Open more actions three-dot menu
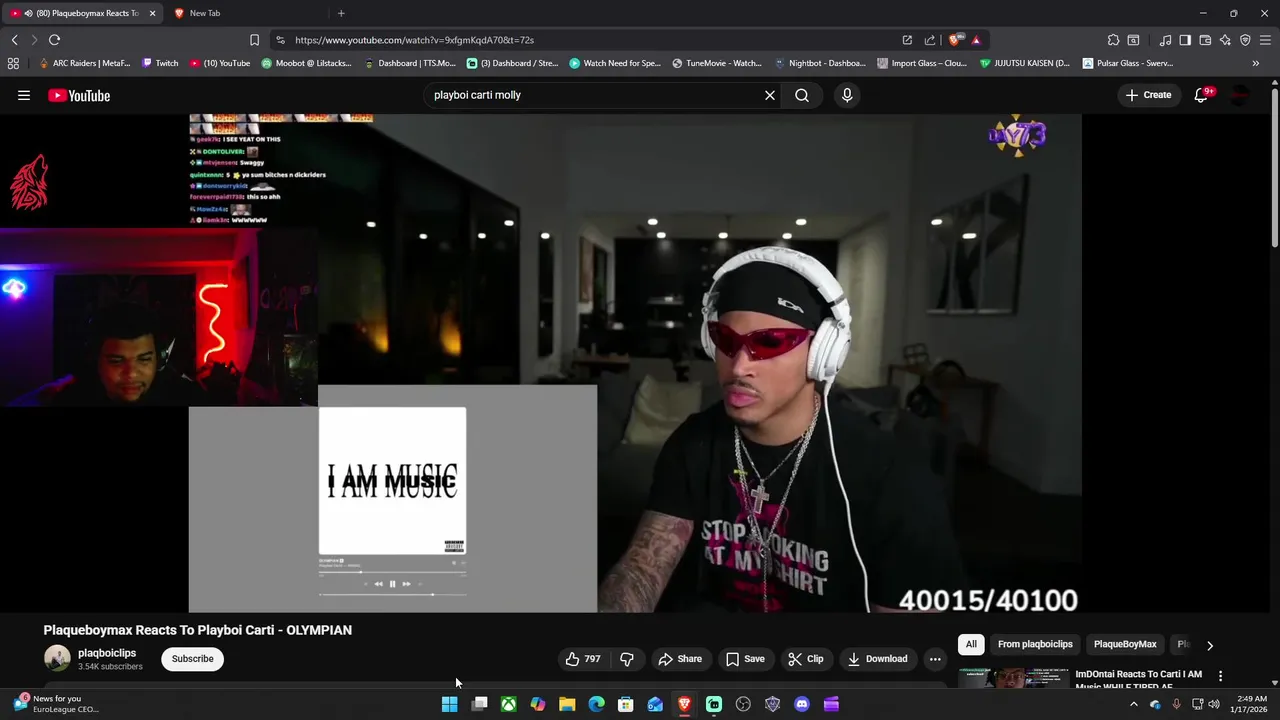This screenshot has width=1280, height=720. pos(935,659)
